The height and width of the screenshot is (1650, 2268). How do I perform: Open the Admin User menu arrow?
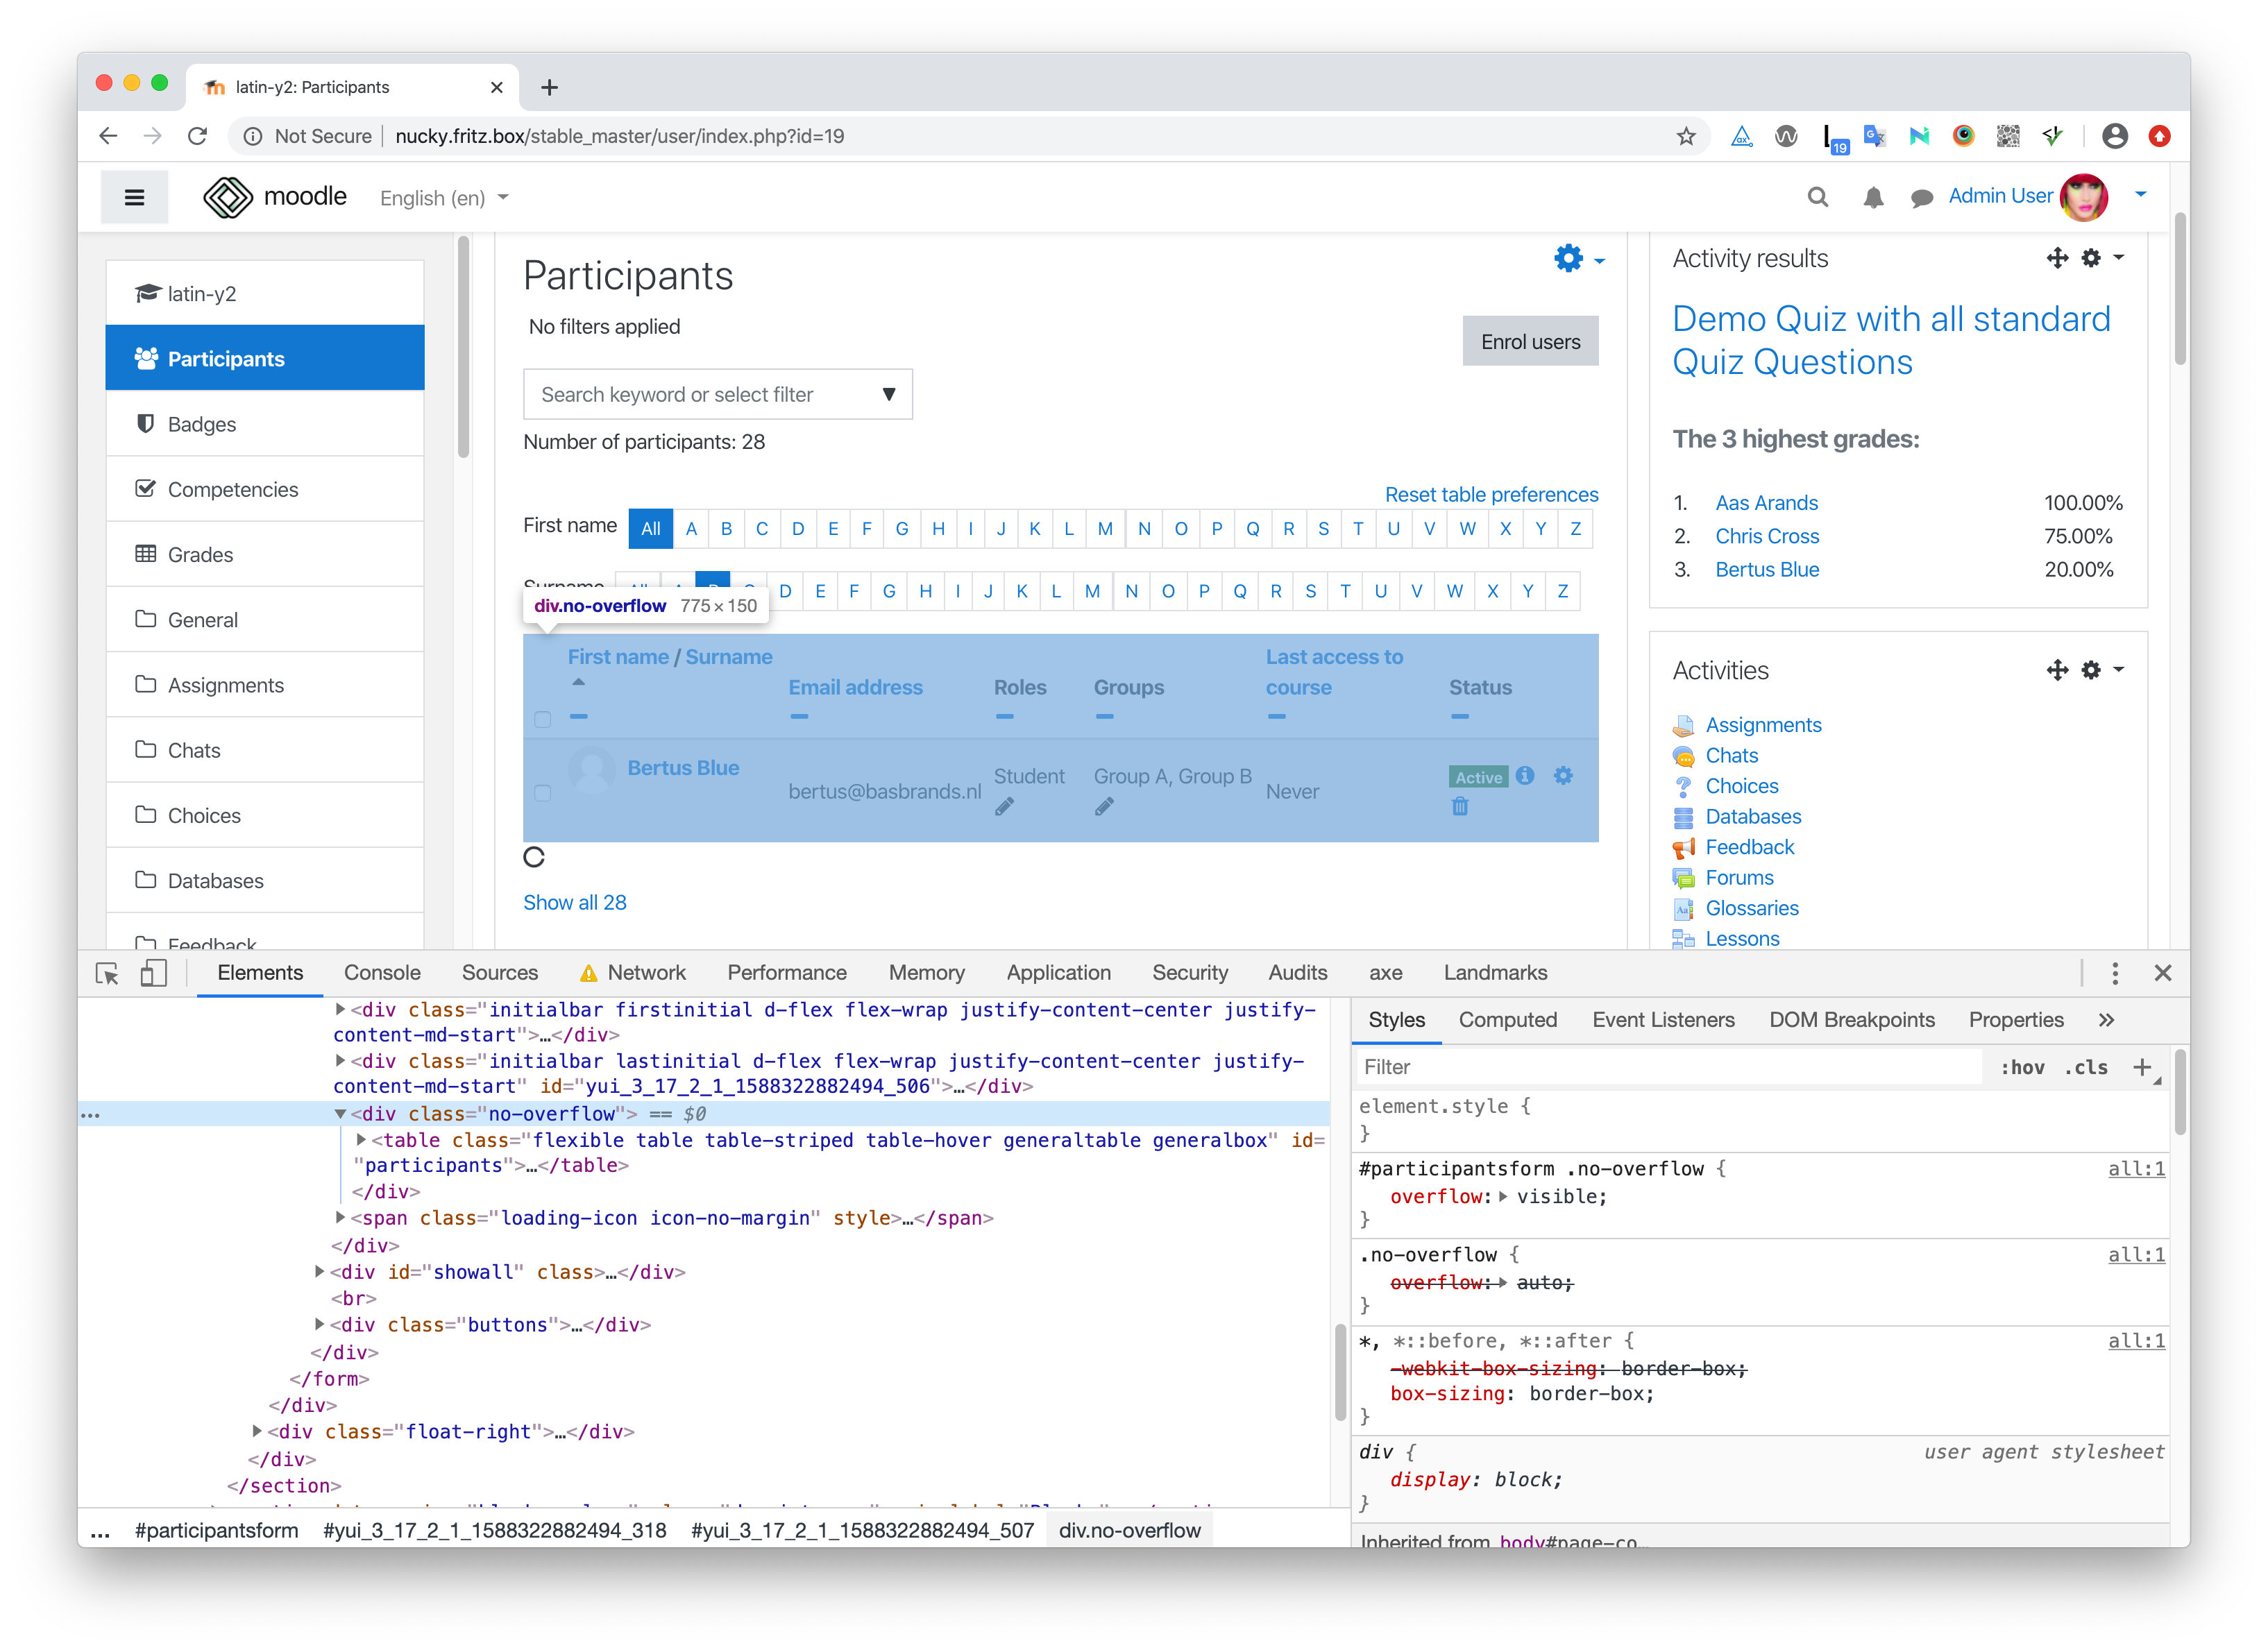click(x=2140, y=195)
